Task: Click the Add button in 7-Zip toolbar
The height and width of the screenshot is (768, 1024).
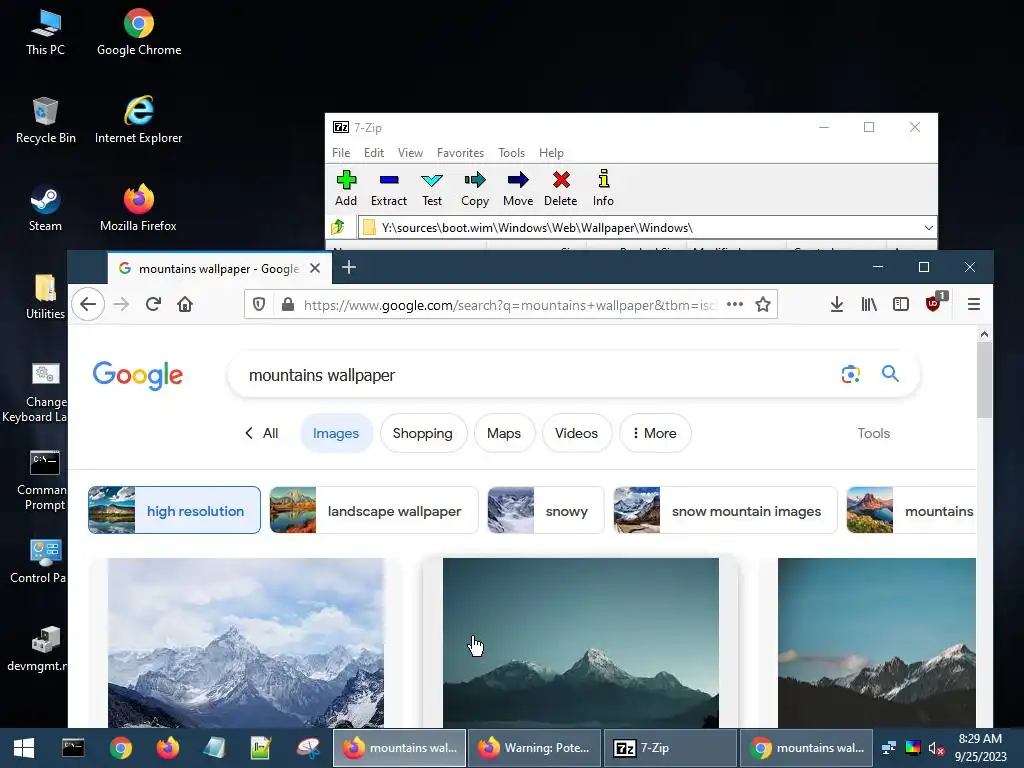Action: point(346,188)
